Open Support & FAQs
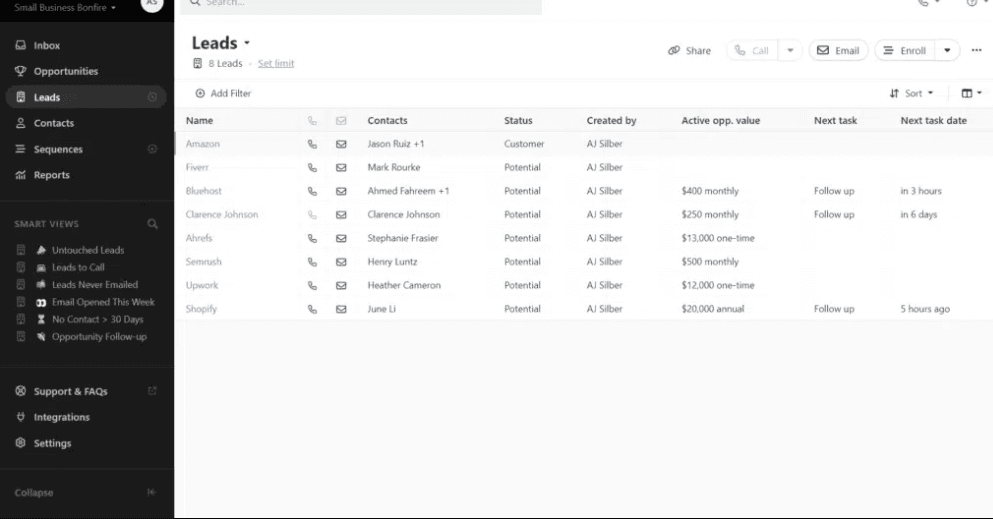993x519 pixels. [70, 391]
